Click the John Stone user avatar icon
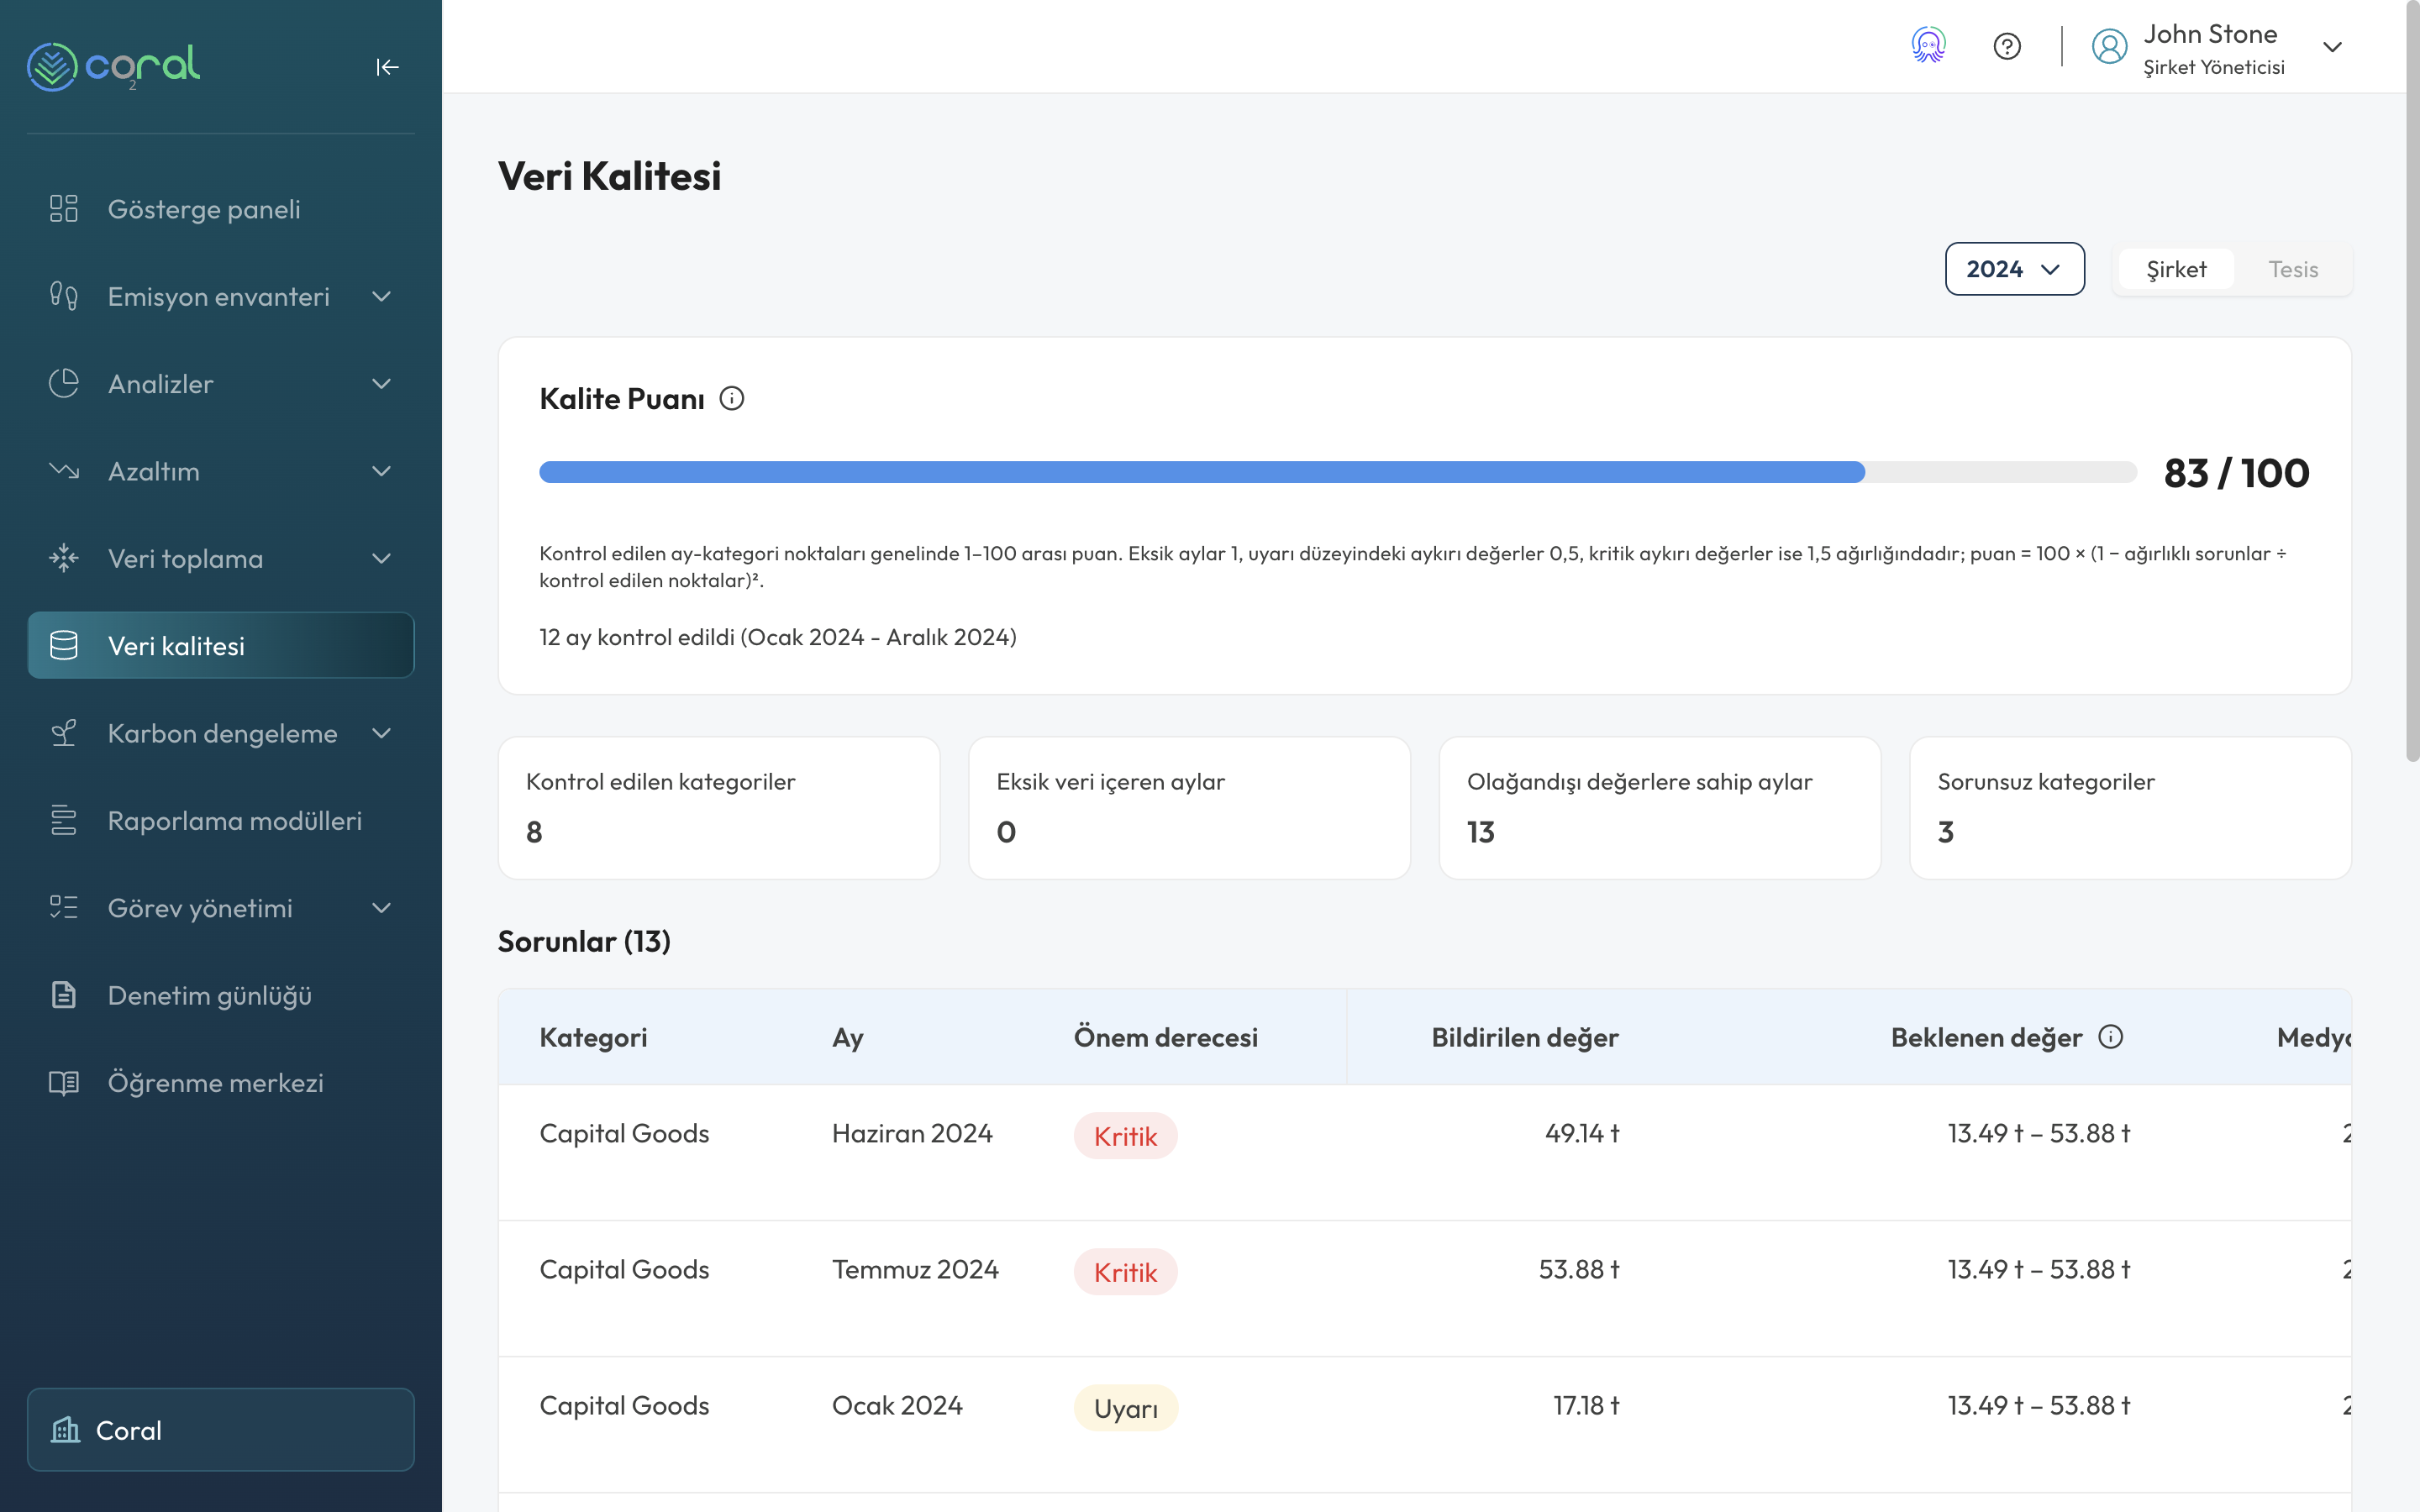Viewport: 2420px width, 1512px height. 2109,46
